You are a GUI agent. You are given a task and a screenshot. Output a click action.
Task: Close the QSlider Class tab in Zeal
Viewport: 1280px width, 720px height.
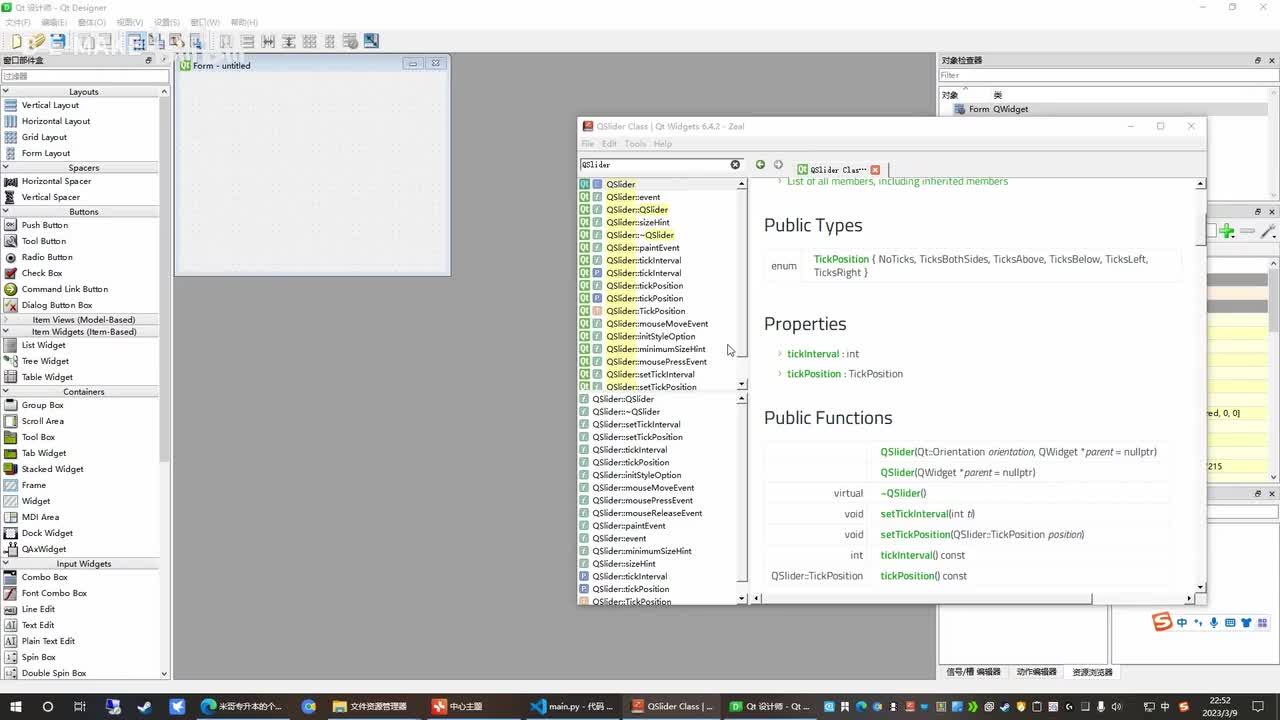tap(875, 170)
